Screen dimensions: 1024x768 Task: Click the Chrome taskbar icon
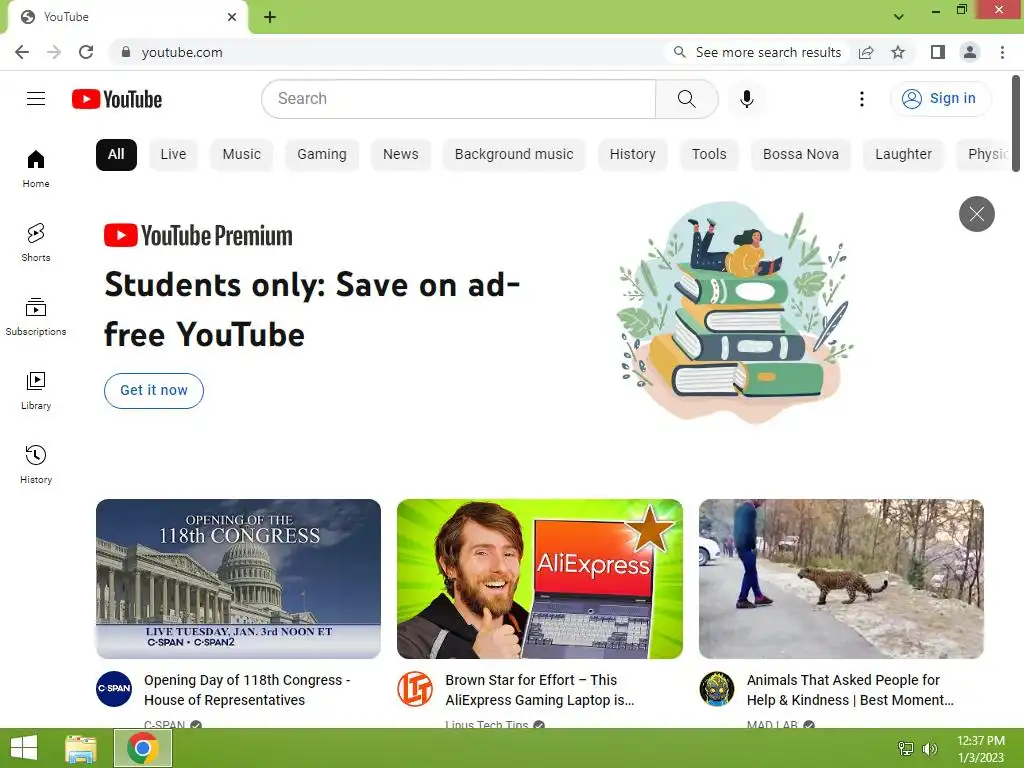[x=143, y=748]
